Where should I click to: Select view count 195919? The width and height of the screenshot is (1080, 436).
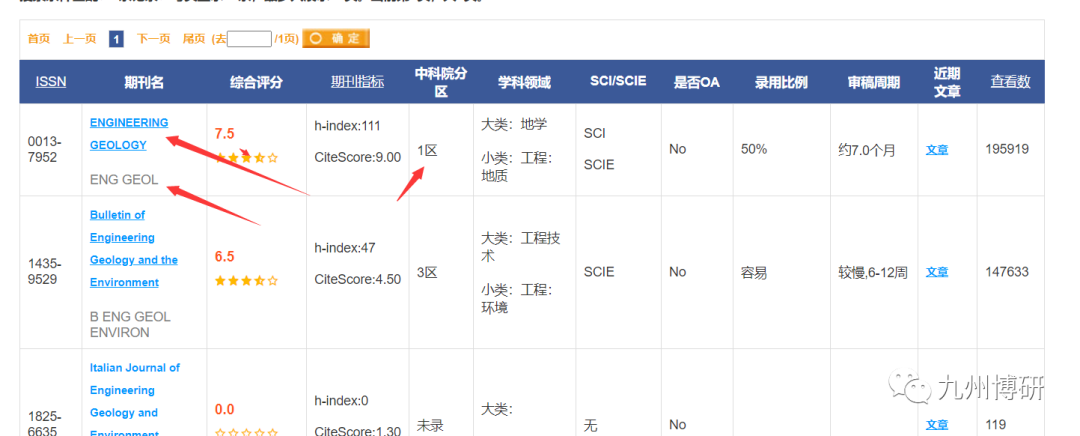[1007, 149]
